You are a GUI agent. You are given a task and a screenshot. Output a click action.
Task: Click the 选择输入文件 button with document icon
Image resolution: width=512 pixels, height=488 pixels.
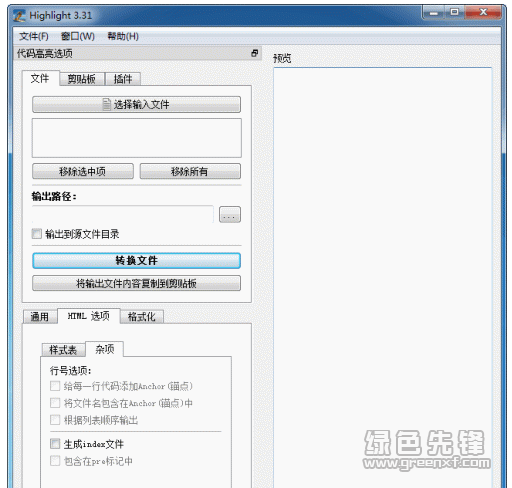(136, 105)
